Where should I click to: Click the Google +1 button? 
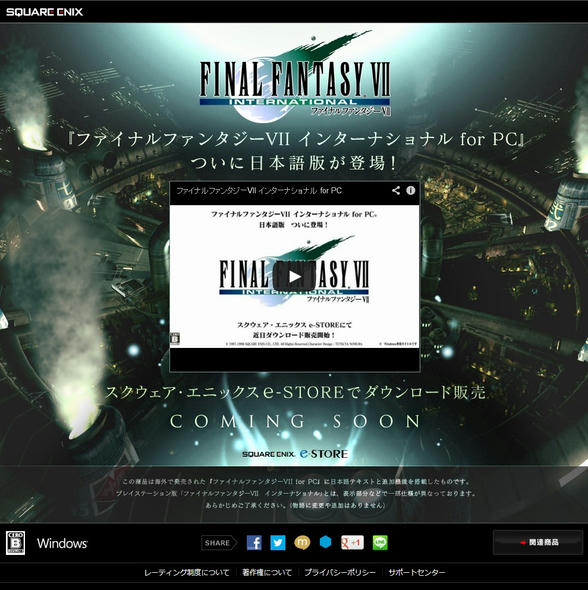tap(352, 543)
